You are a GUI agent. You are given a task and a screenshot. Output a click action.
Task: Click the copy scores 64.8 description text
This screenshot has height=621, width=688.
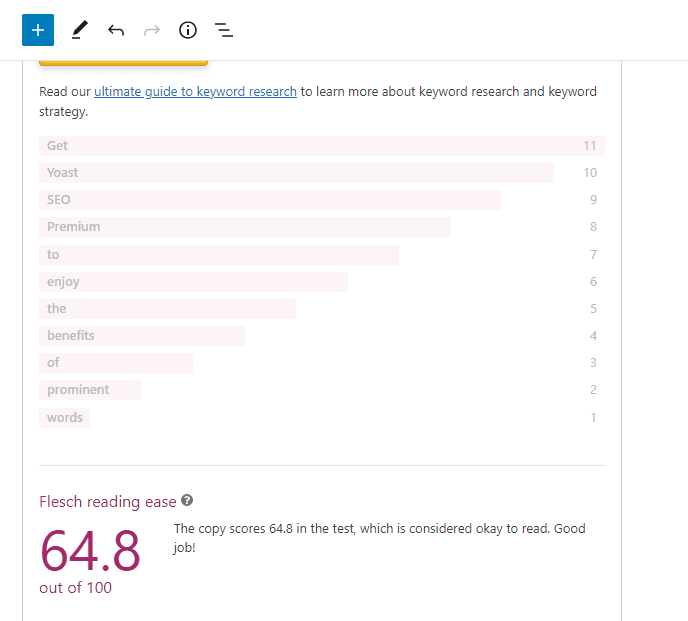380,538
